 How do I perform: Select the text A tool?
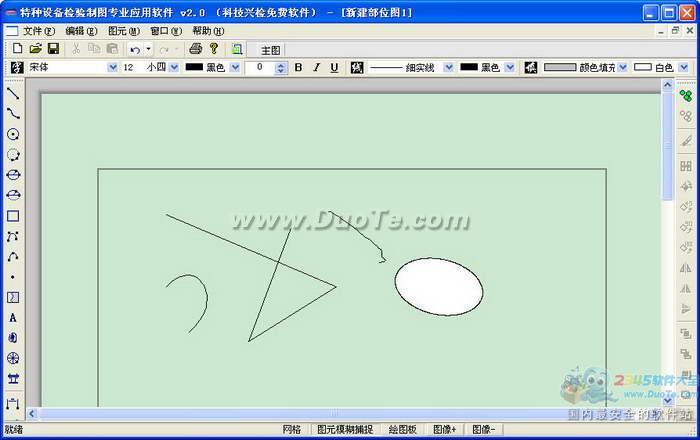tap(13, 318)
